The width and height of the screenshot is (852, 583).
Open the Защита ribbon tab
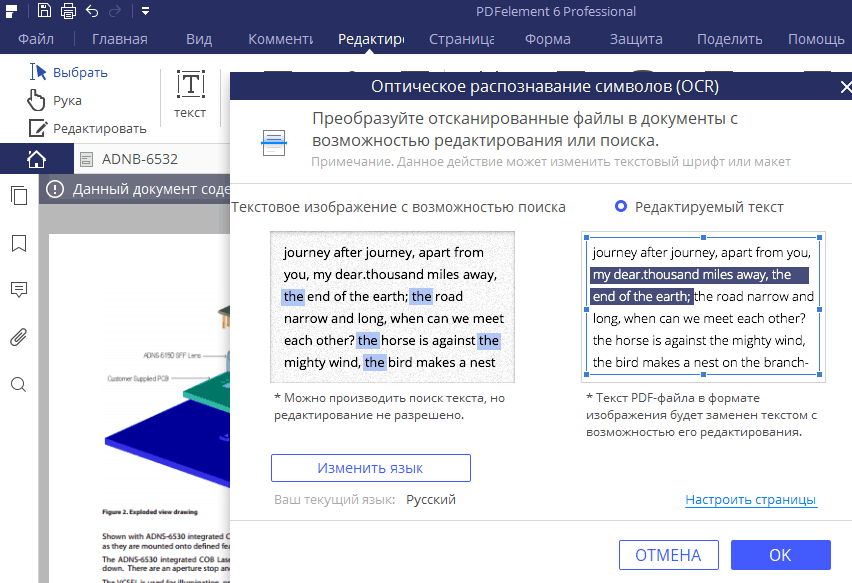(635, 39)
